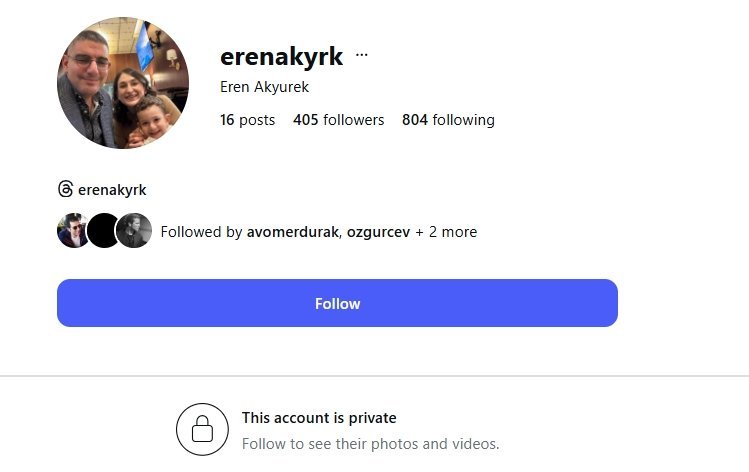The width and height of the screenshot is (749, 472).
Task: View the 405 followers list
Action: coord(338,119)
